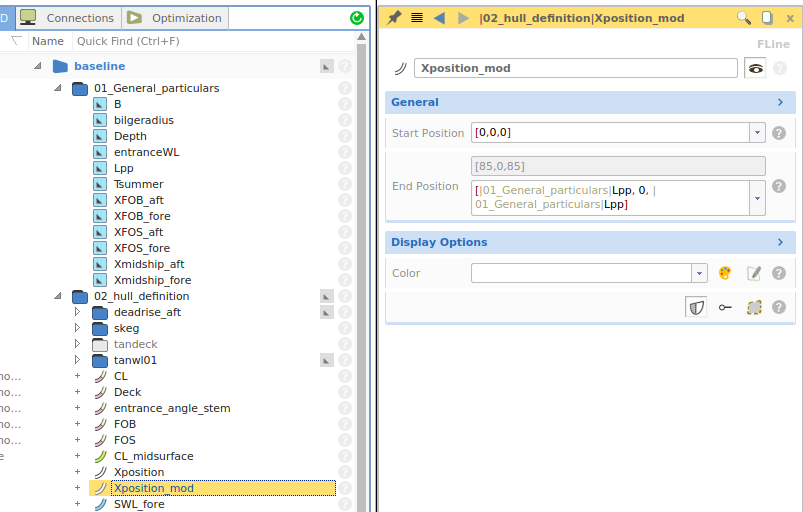The image size is (803, 512).
Task: Expand the tandeck folder
Action: click(x=77, y=344)
